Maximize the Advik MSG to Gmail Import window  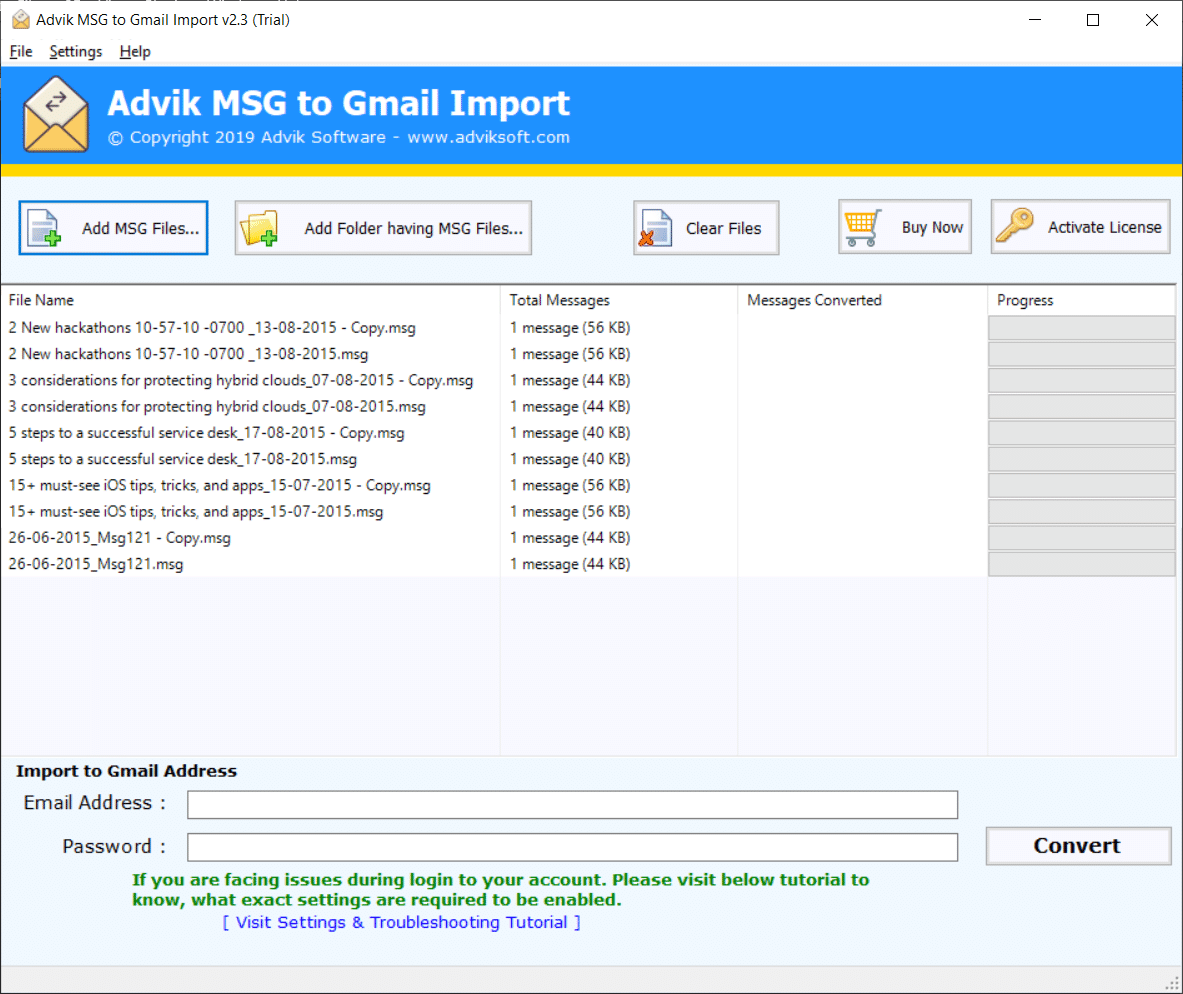[x=1092, y=20]
